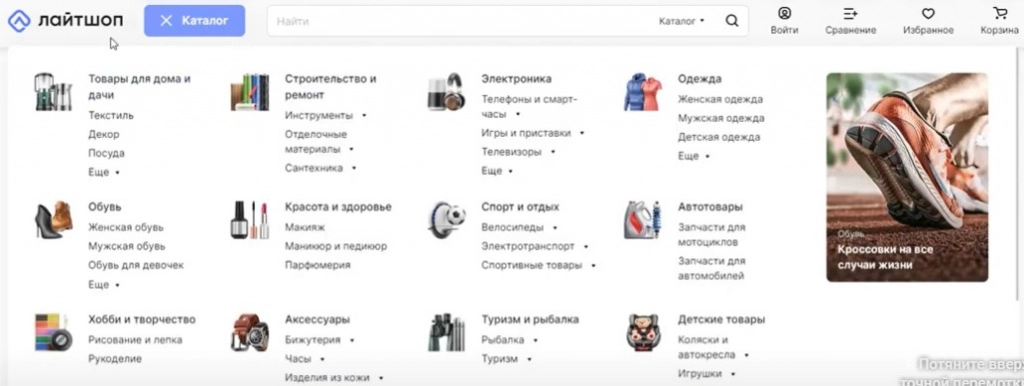1024x386 pixels.
Task: Open the Войти account icon
Action: (784, 14)
